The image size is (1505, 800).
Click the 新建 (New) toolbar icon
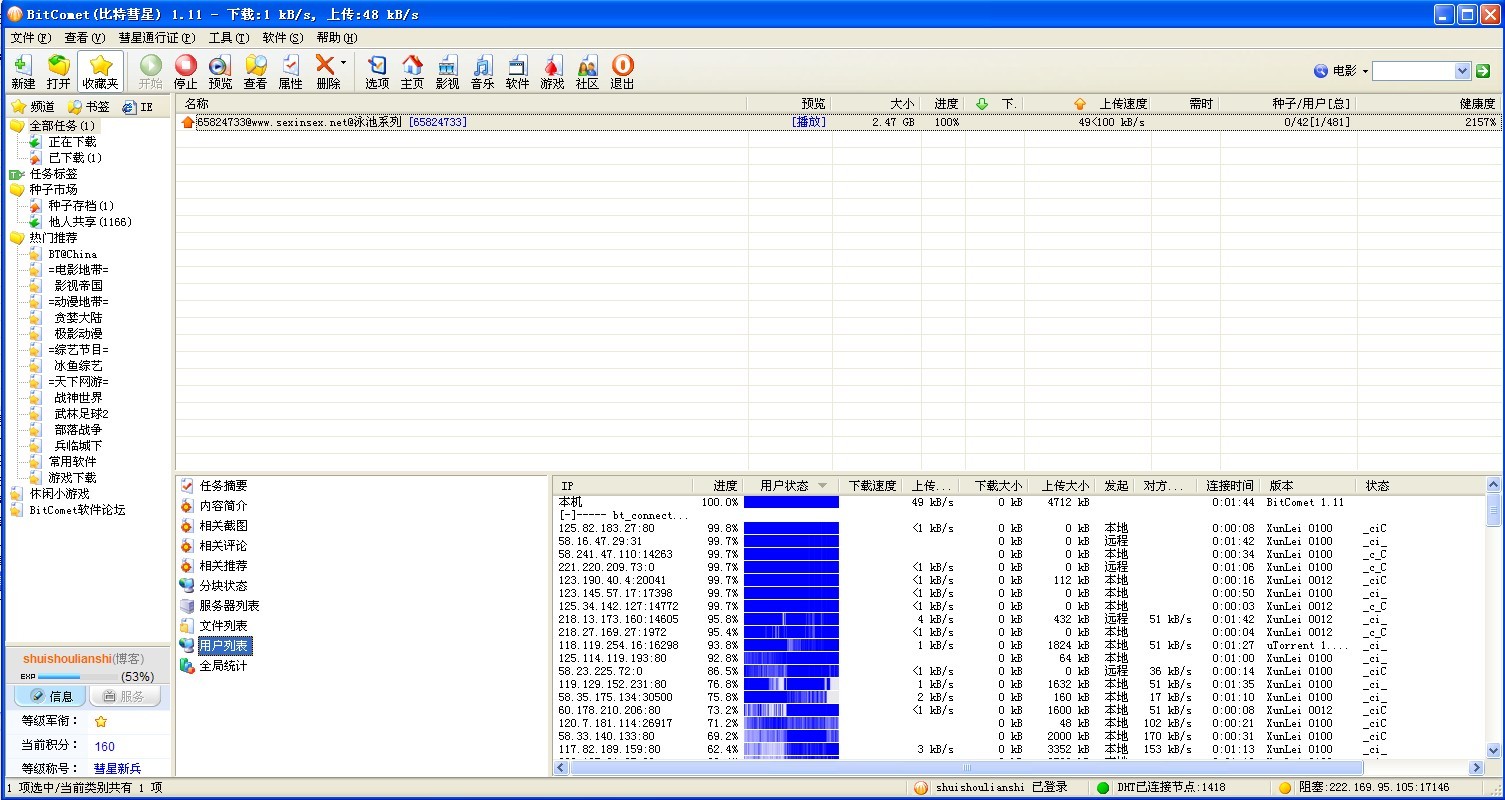coord(22,72)
